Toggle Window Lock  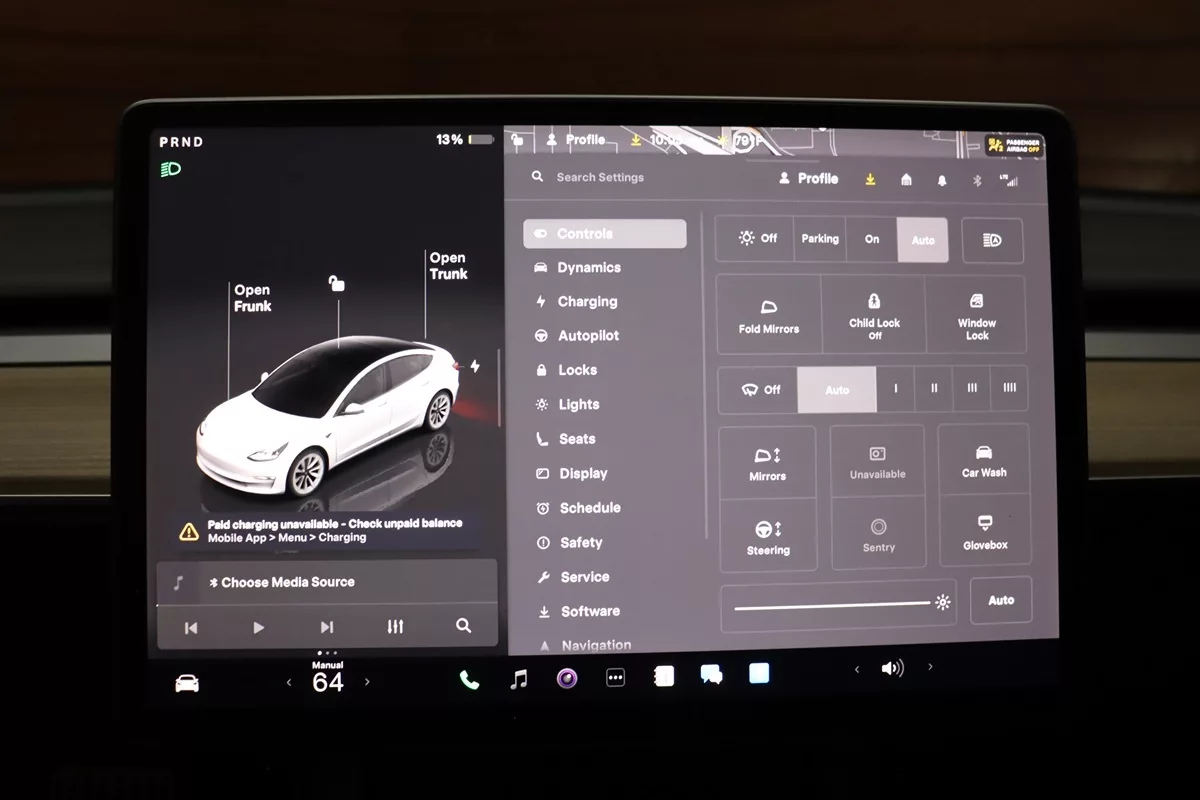click(x=976, y=315)
